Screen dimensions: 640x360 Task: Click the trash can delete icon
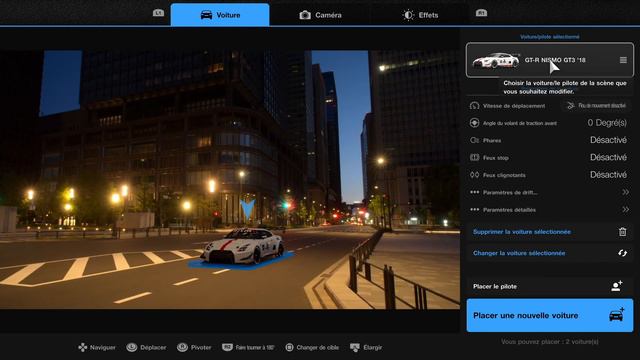622,232
